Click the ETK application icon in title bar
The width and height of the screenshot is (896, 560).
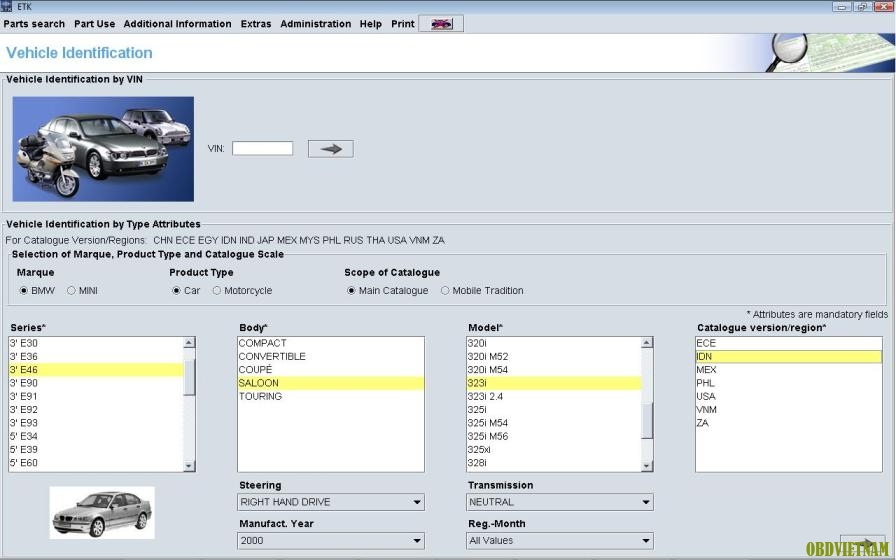6,6
